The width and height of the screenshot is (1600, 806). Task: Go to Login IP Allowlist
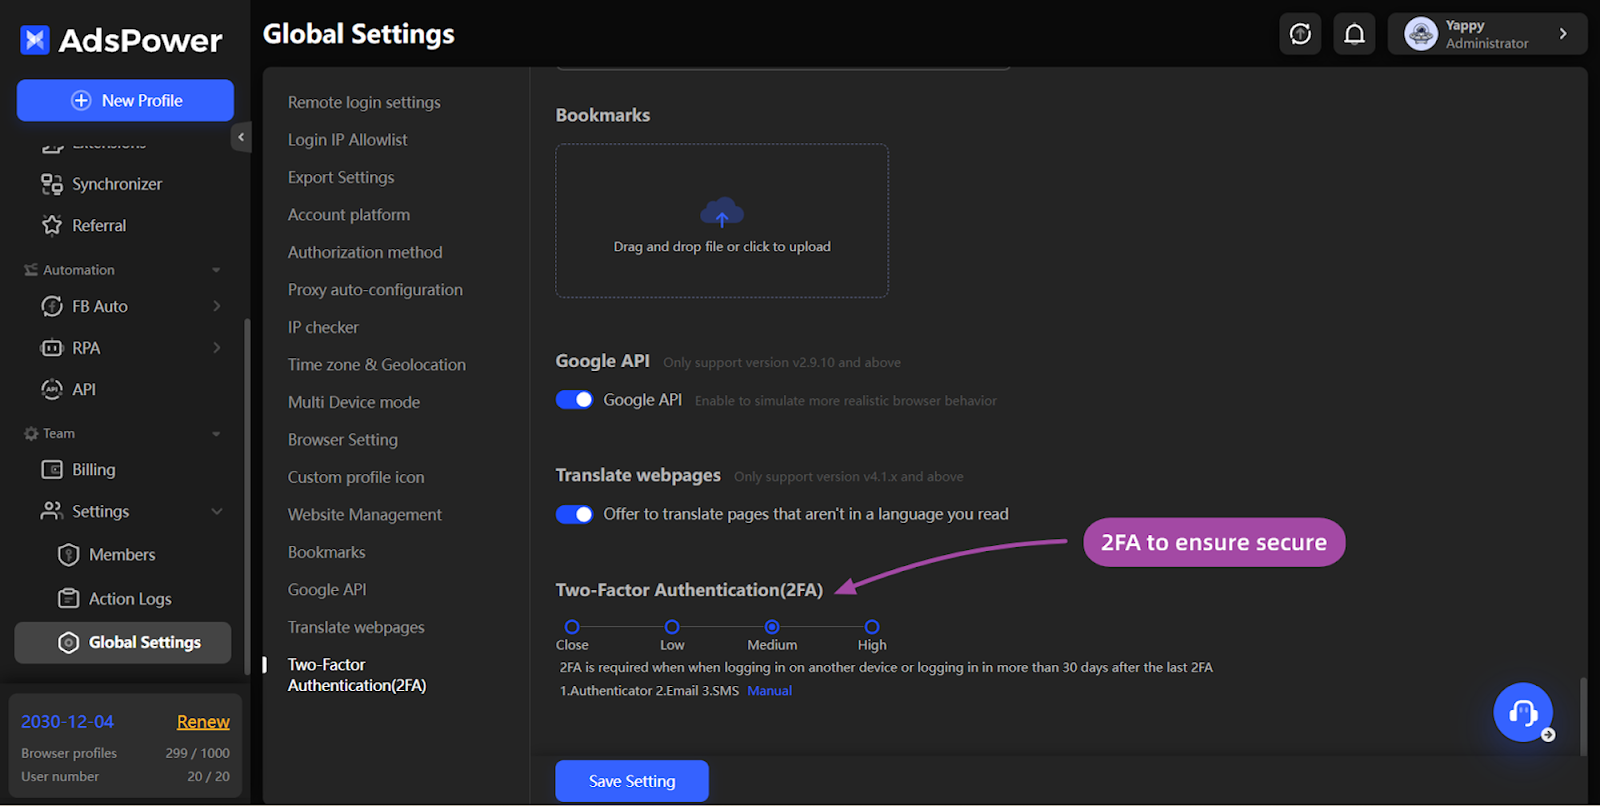(347, 140)
